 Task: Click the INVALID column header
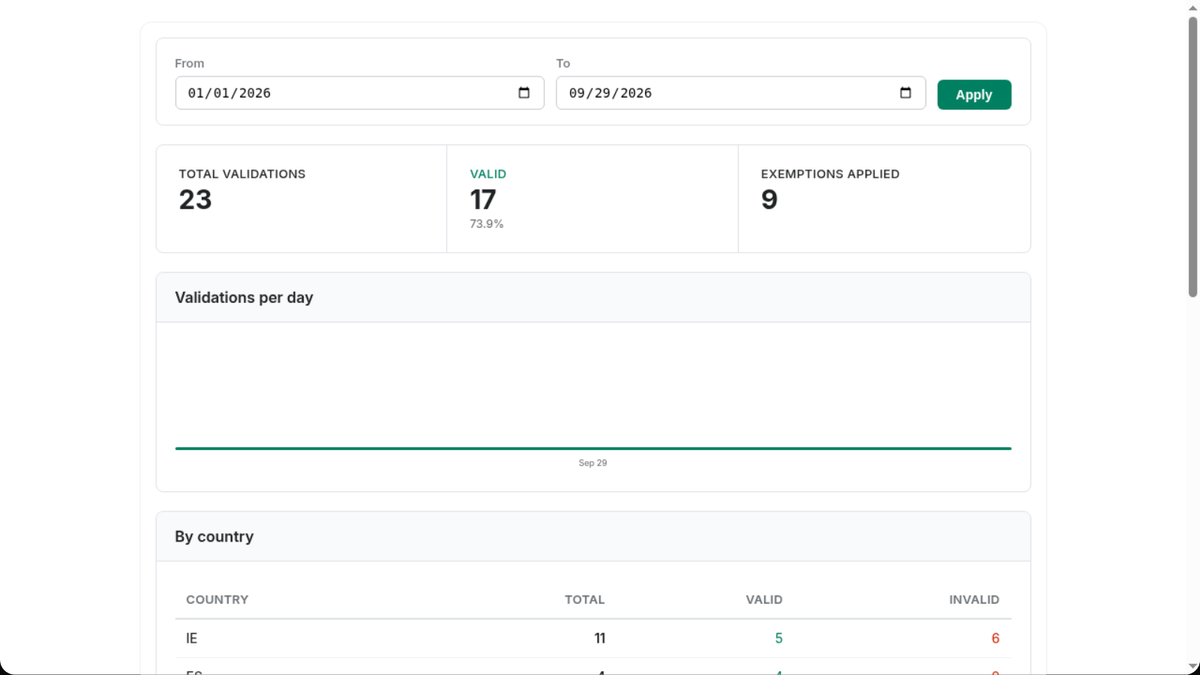[974, 600]
